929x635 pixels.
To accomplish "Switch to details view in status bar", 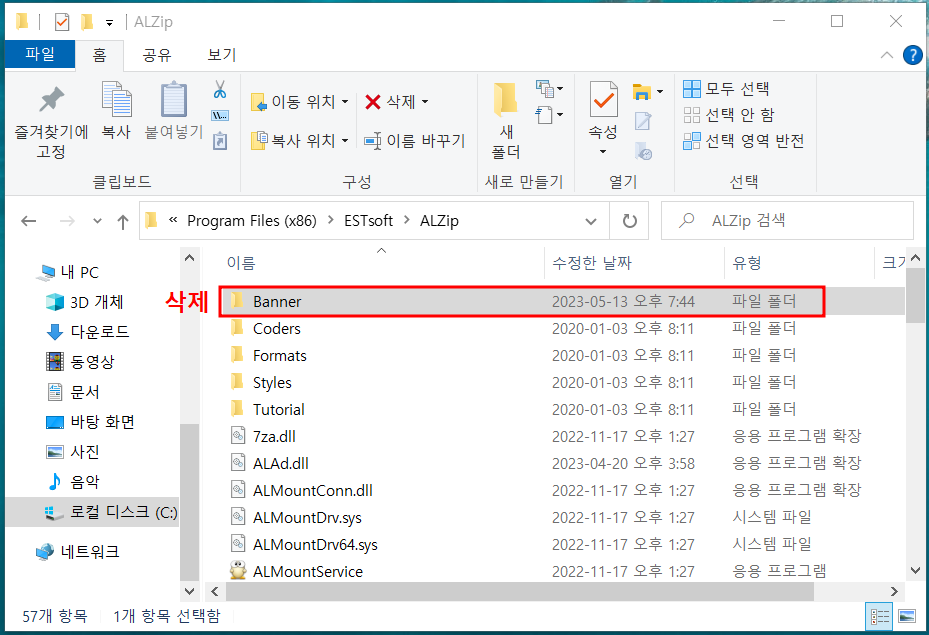I will (880, 617).
